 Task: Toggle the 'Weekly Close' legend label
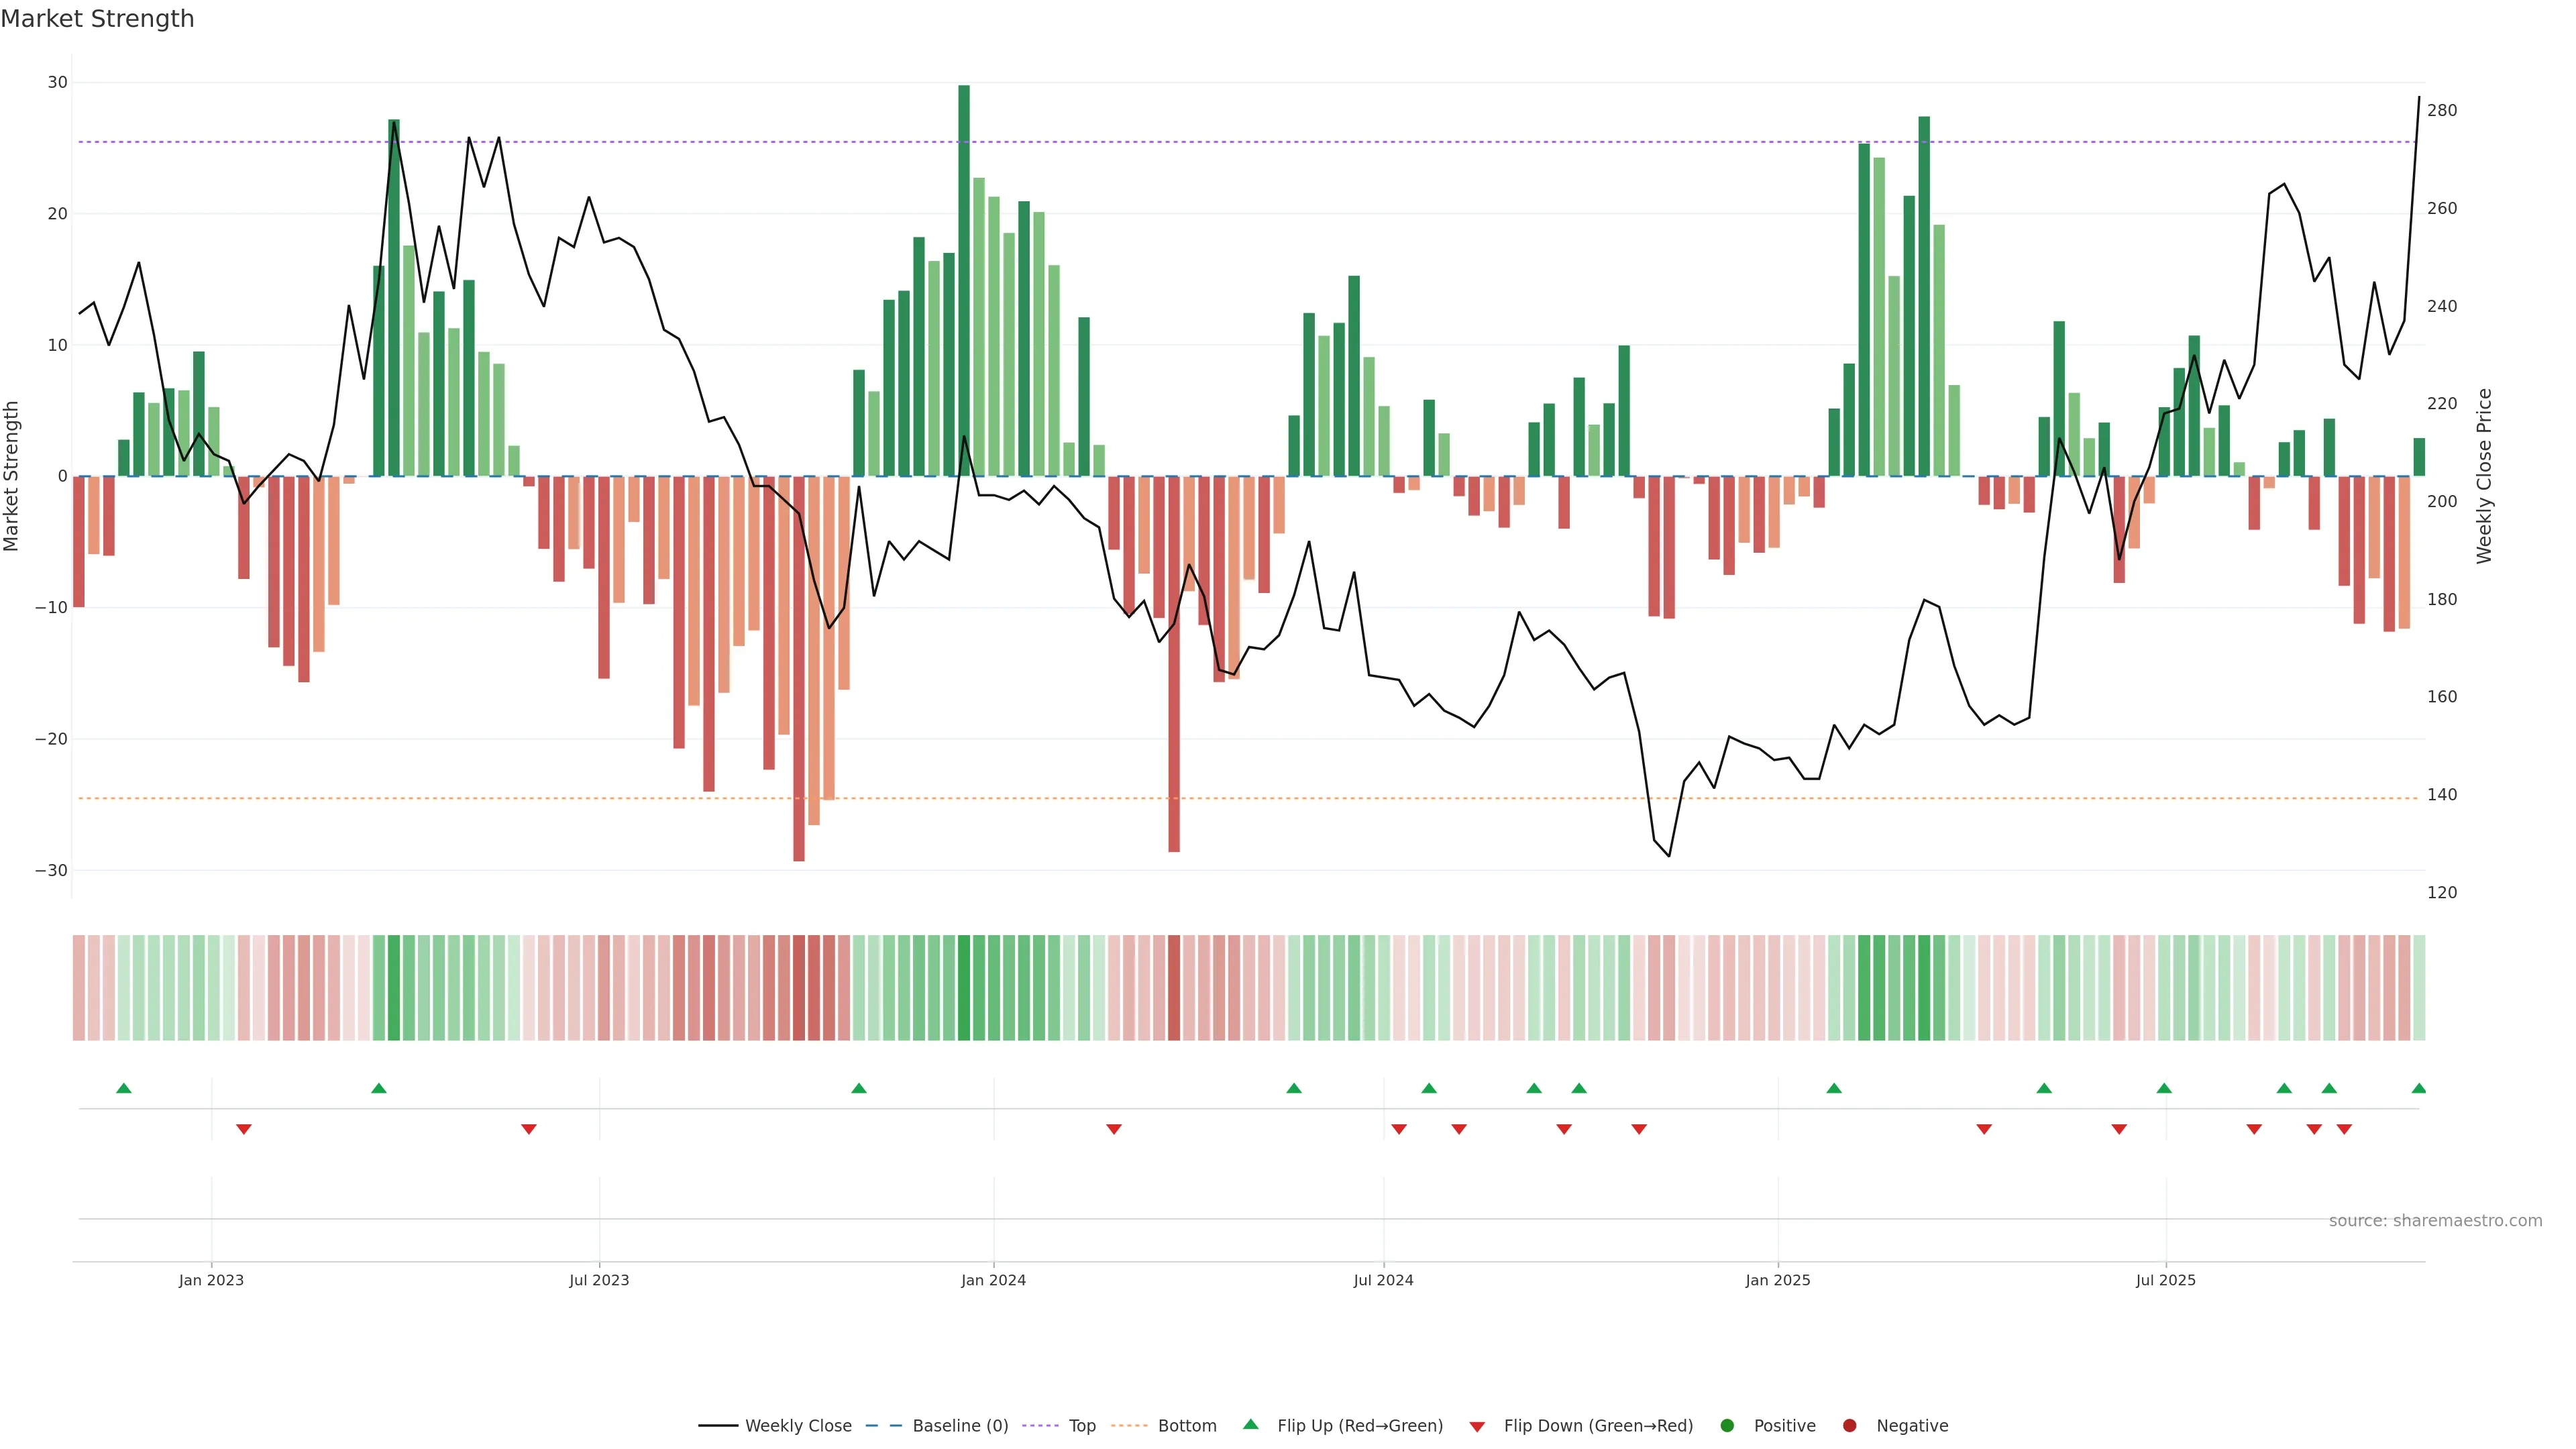[x=798, y=1425]
